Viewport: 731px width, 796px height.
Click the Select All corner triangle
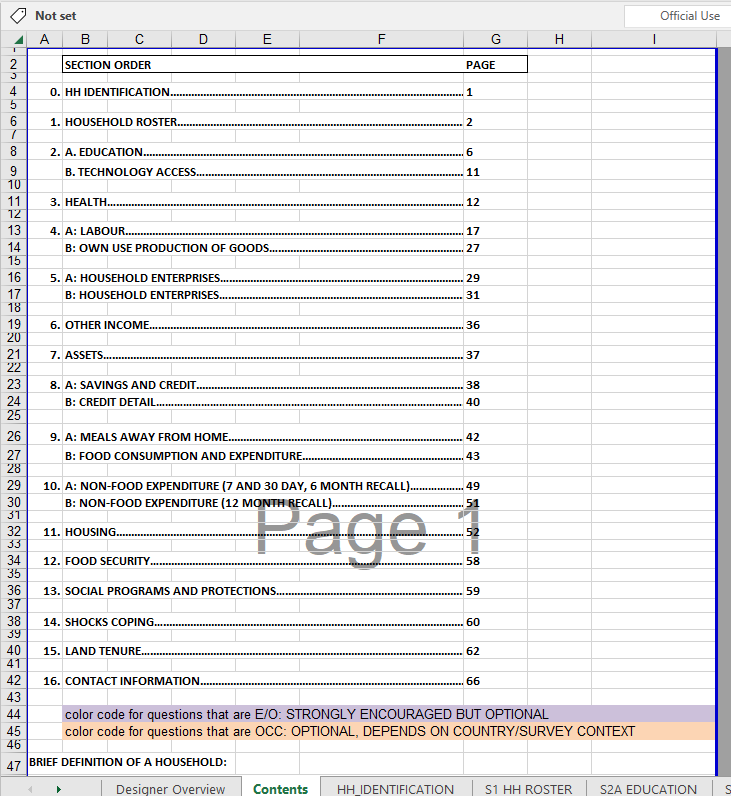[x=14, y=39]
